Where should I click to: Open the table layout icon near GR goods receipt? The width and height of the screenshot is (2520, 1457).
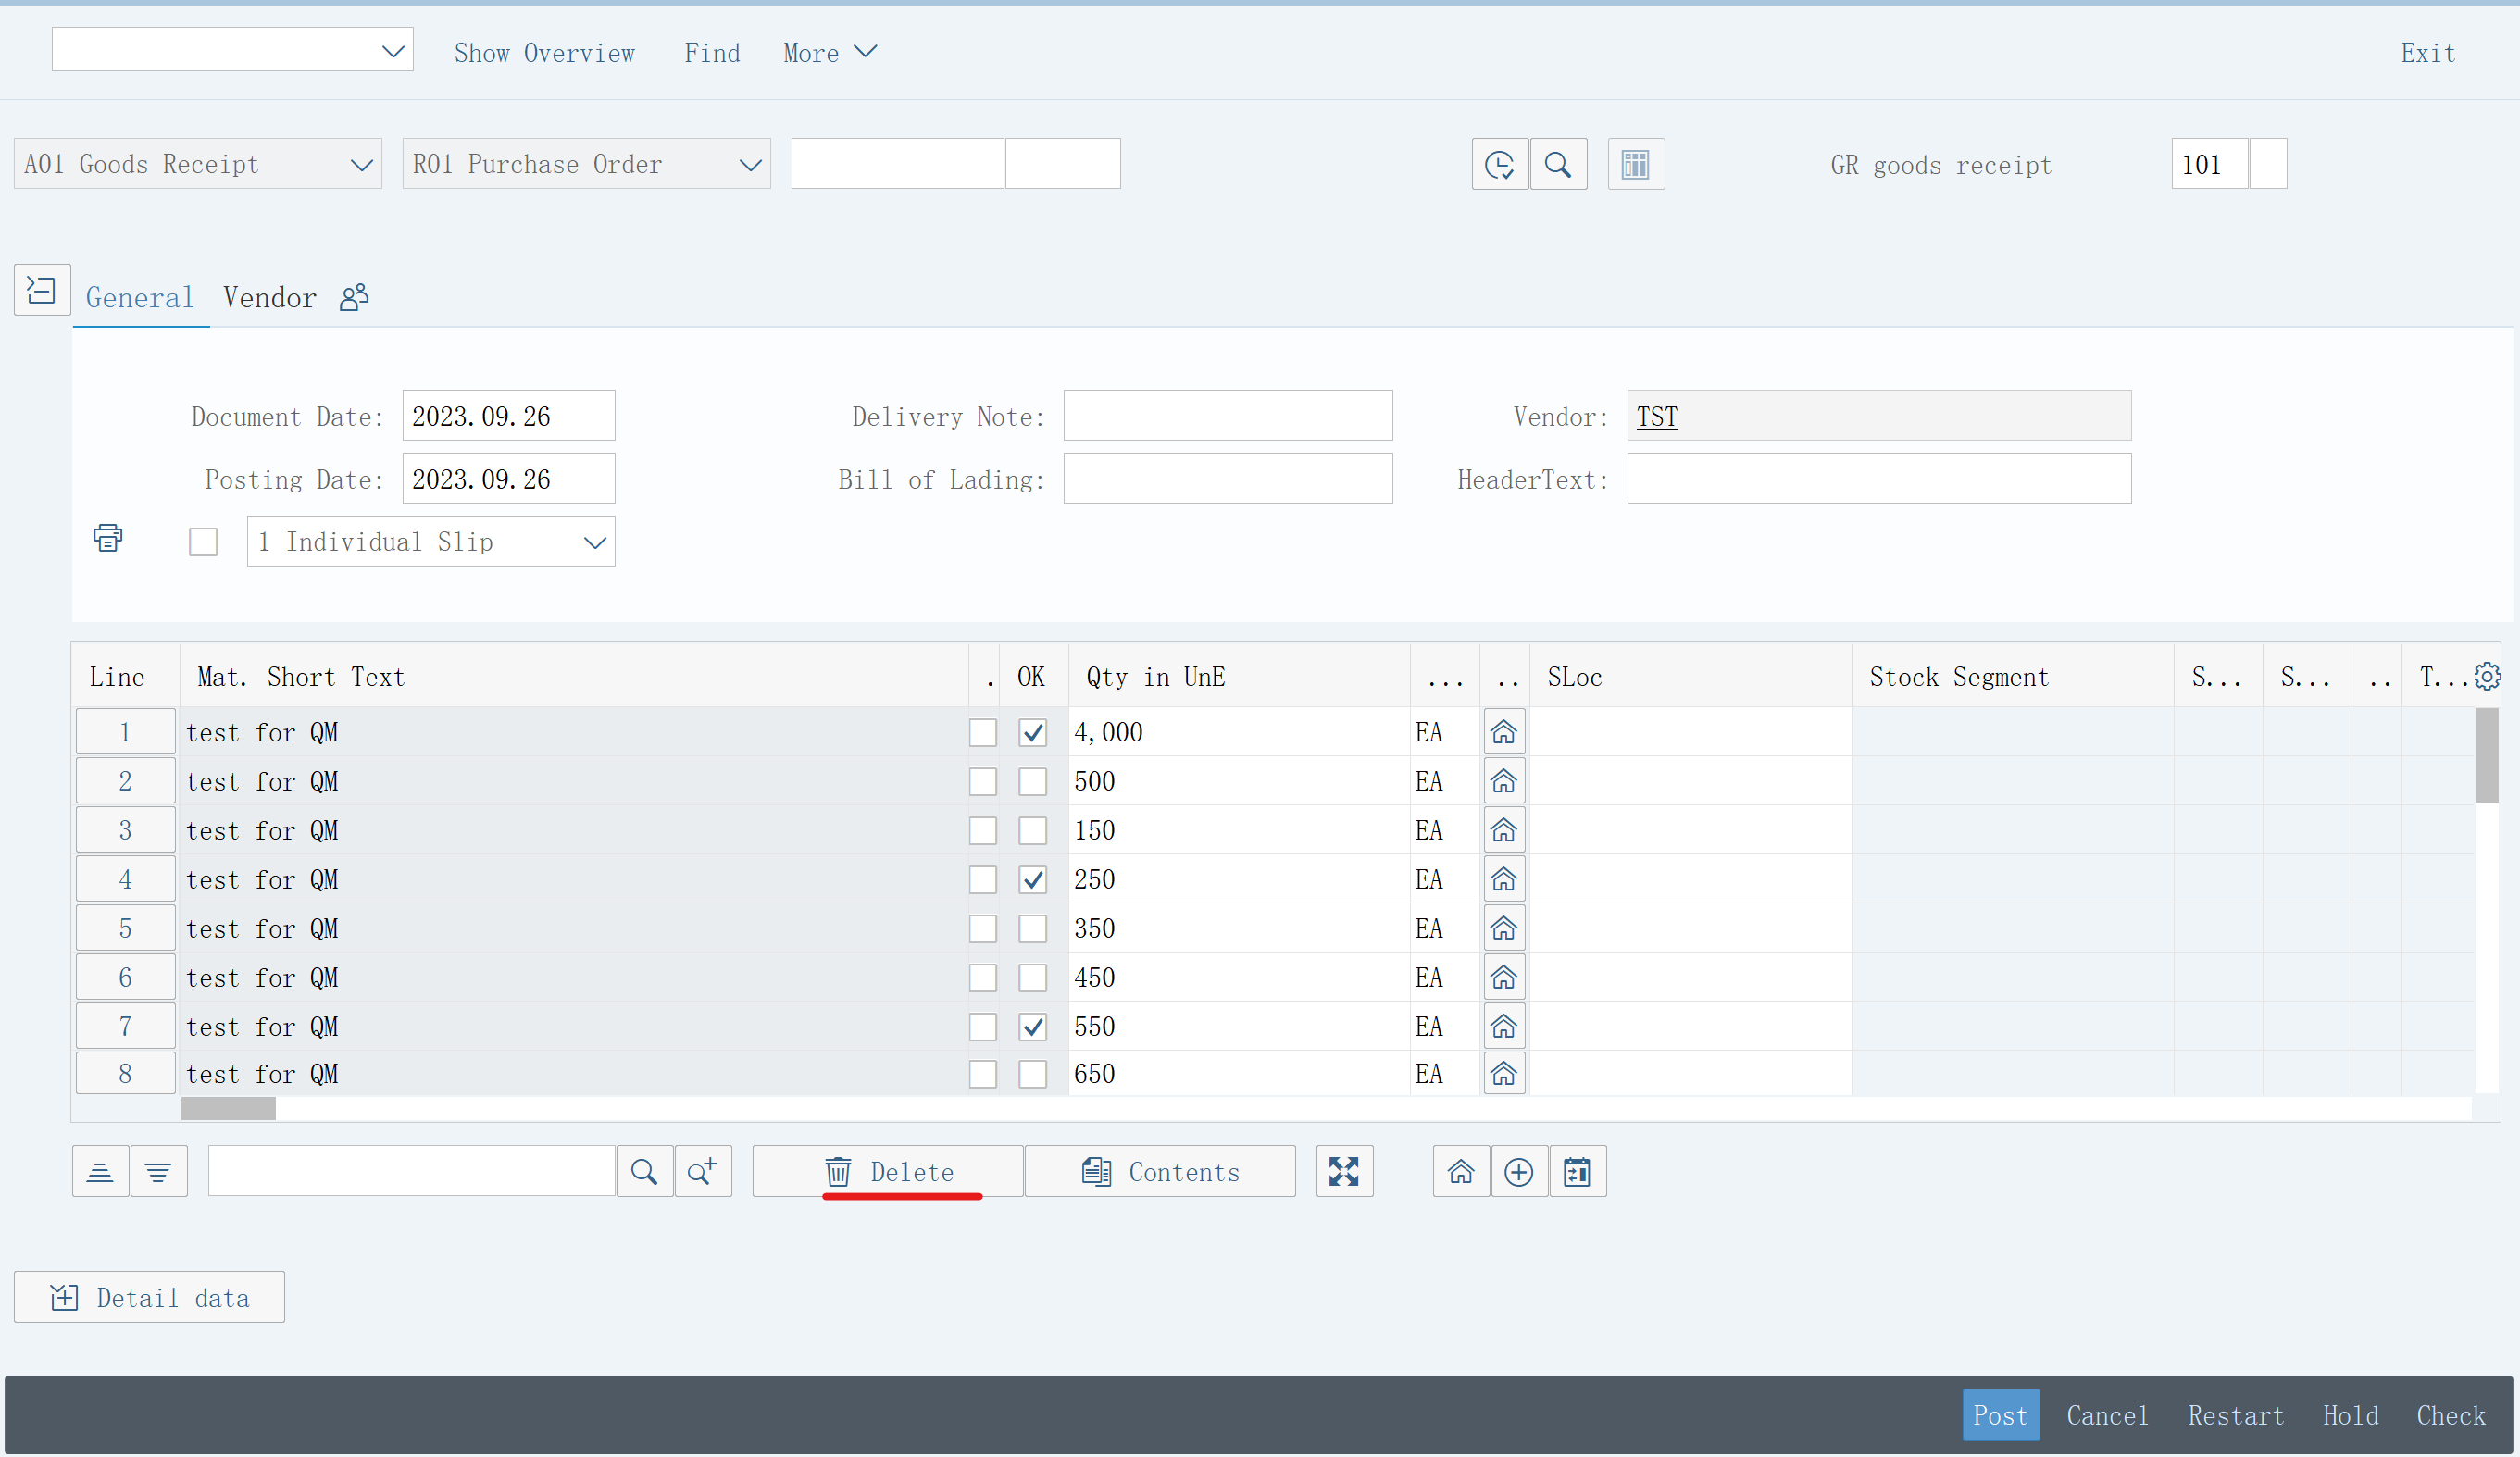coord(1636,164)
